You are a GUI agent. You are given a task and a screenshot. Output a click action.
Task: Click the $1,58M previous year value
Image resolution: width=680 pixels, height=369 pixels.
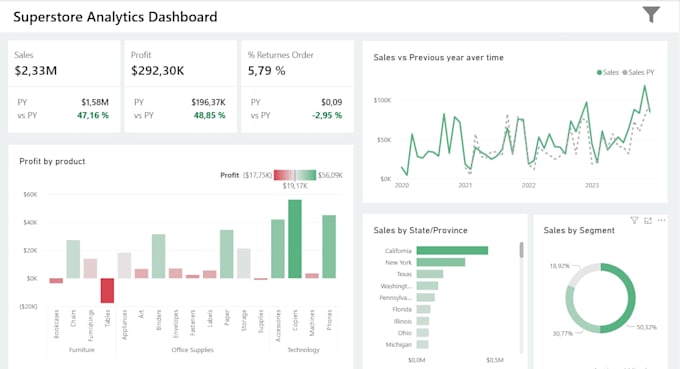click(x=95, y=102)
